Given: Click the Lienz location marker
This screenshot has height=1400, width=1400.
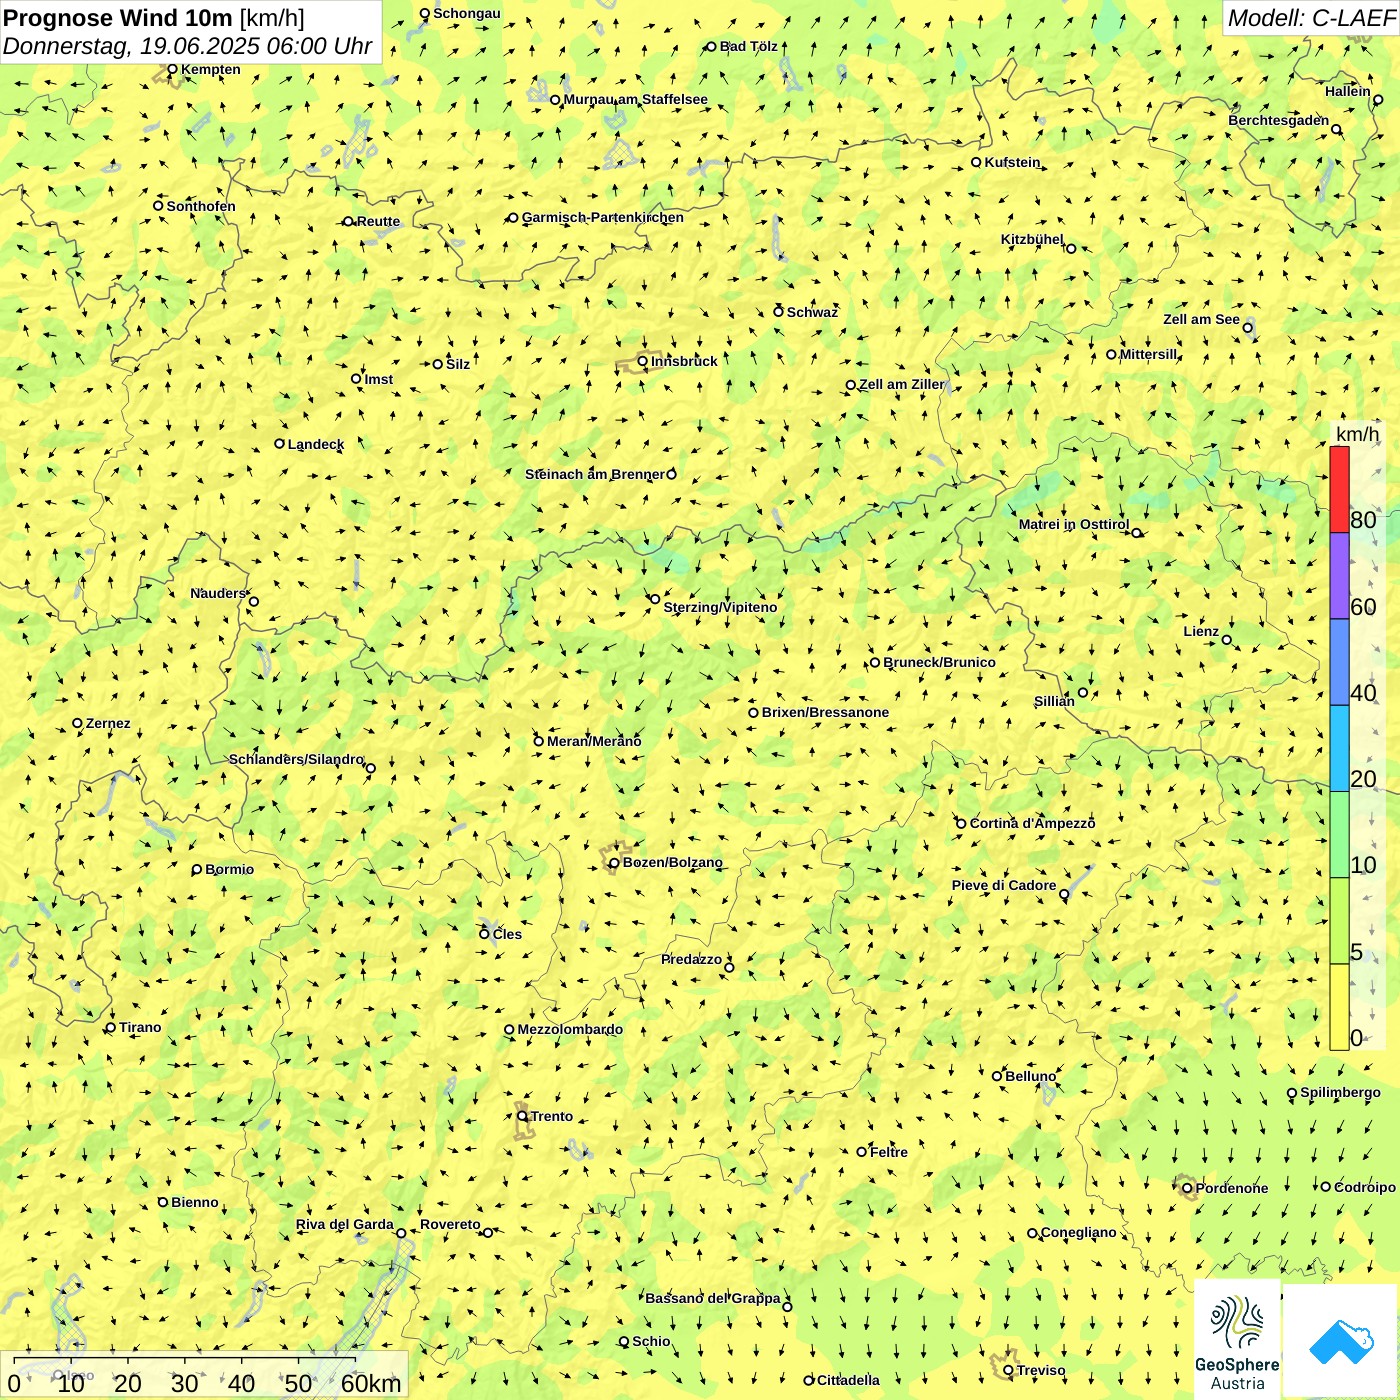Looking at the screenshot, I should pyautogui.click(x=1227, y=640).
